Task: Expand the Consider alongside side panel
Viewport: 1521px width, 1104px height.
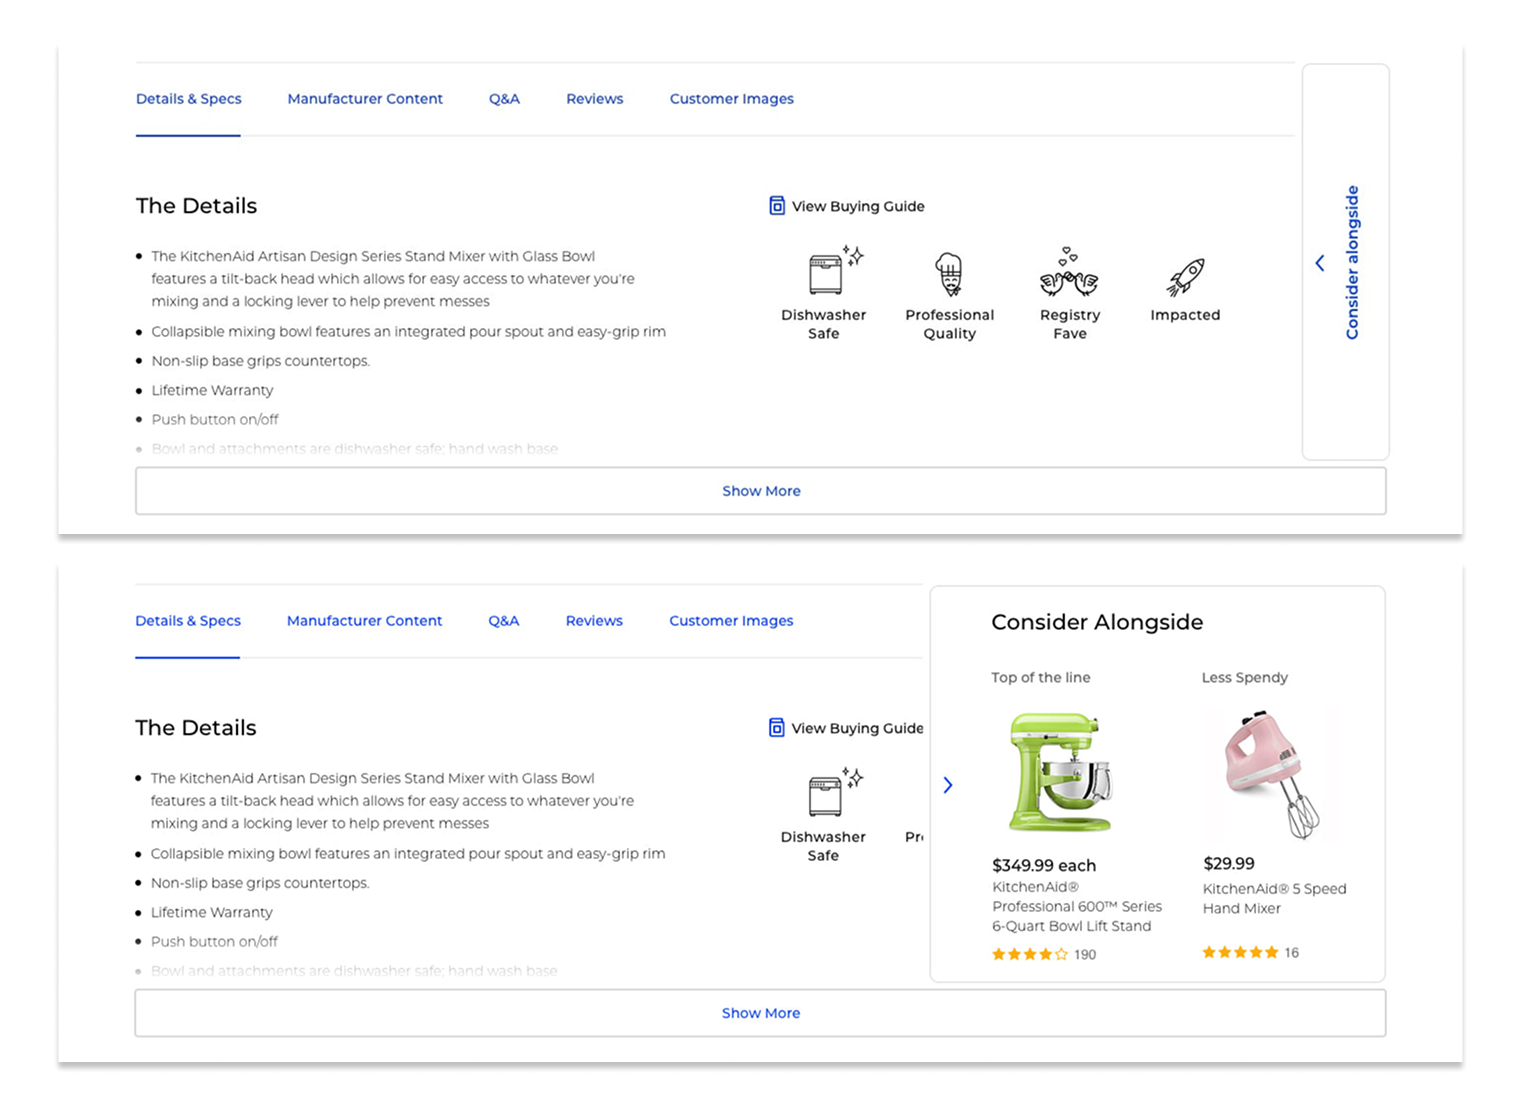Action: (1319, 263)
